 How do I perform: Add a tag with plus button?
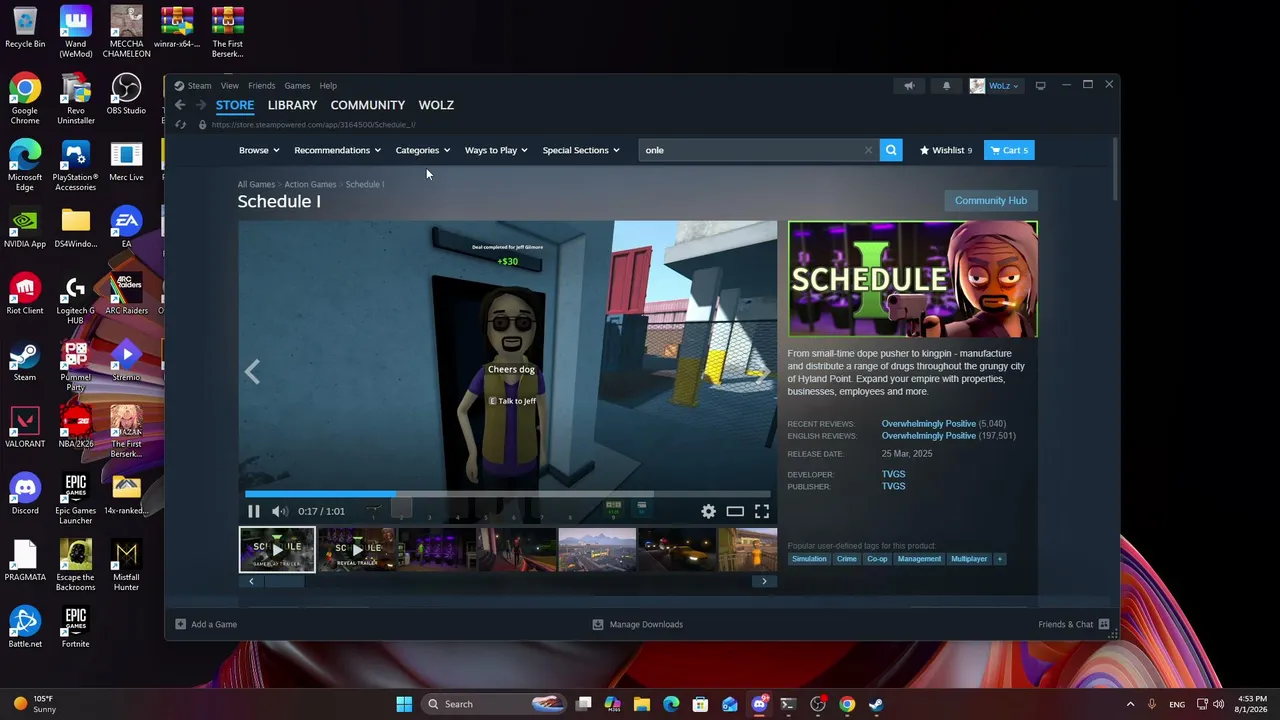pos(999,559)
